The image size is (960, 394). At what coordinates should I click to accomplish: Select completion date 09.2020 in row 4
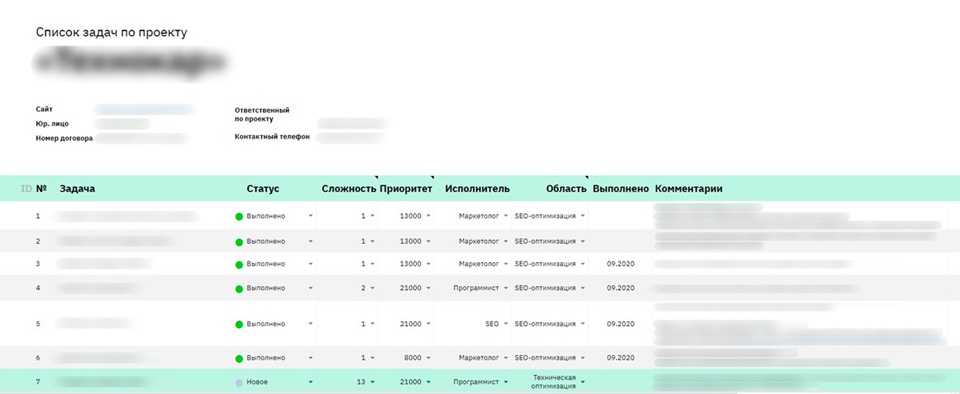(621, 288)
